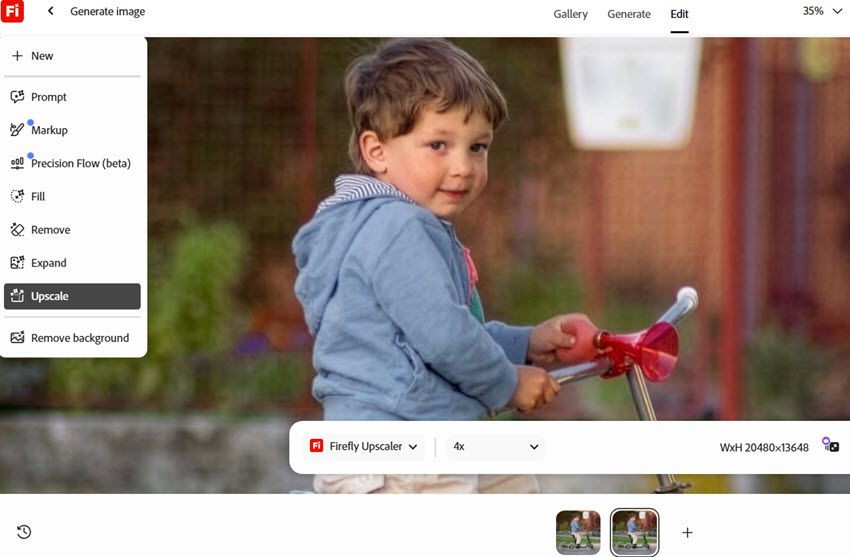Open the history clock icon

point(24,532)
